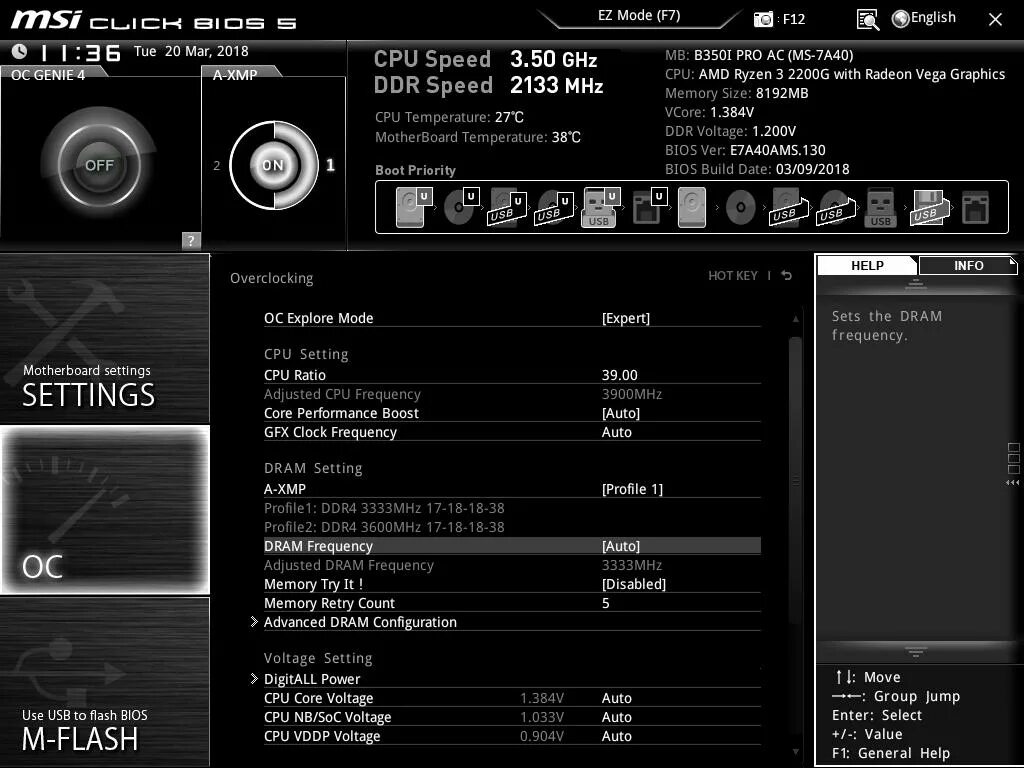Toggle the A-XMP ON button
Screen dimensions: 1024x768
[x=273, y=165]
